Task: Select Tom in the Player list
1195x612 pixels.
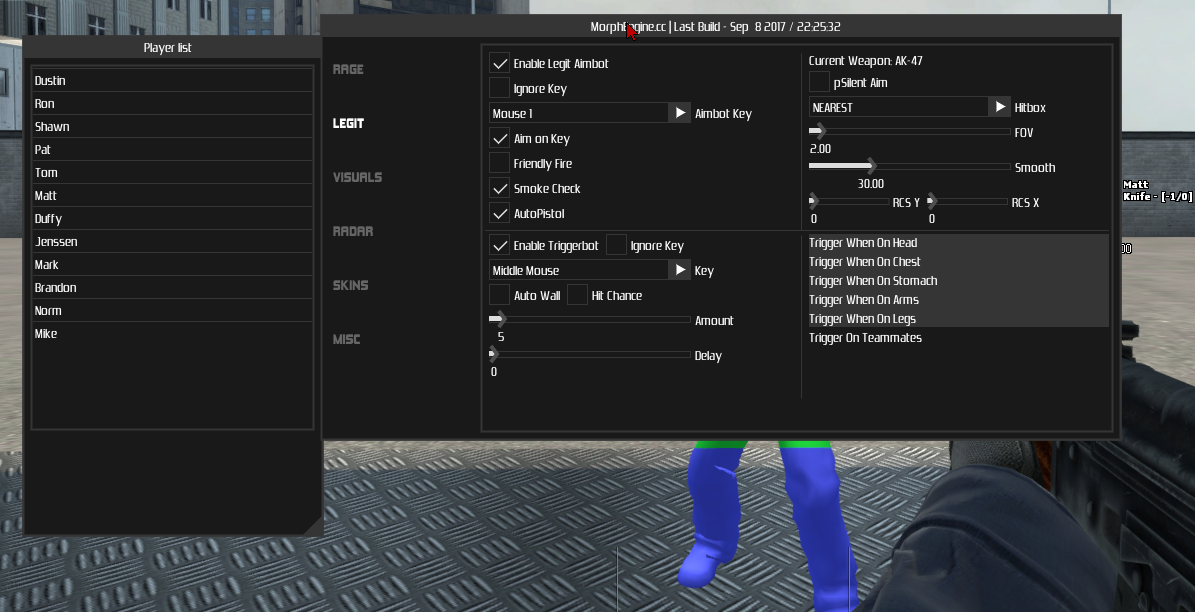Action: coord(172,172)
